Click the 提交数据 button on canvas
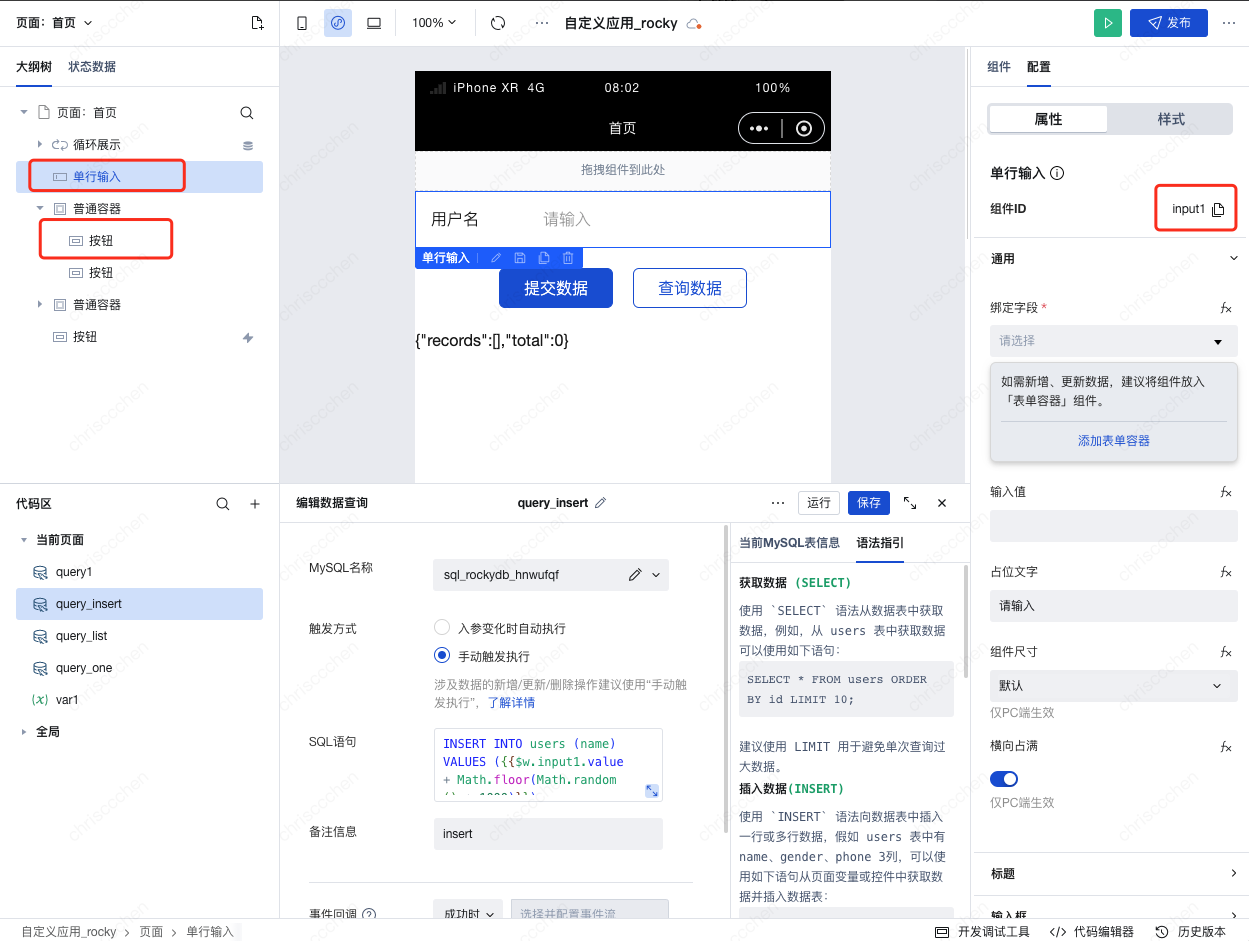The width and height of the screenshot is (1249, 941). pos(556,288)
